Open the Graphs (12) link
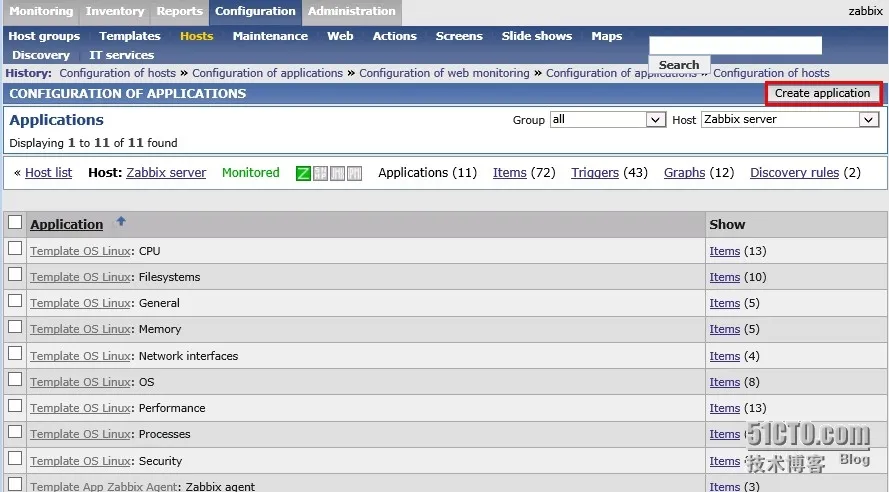Image resolution: width=889 pixels, height=492 pixels. click(684, 173)
